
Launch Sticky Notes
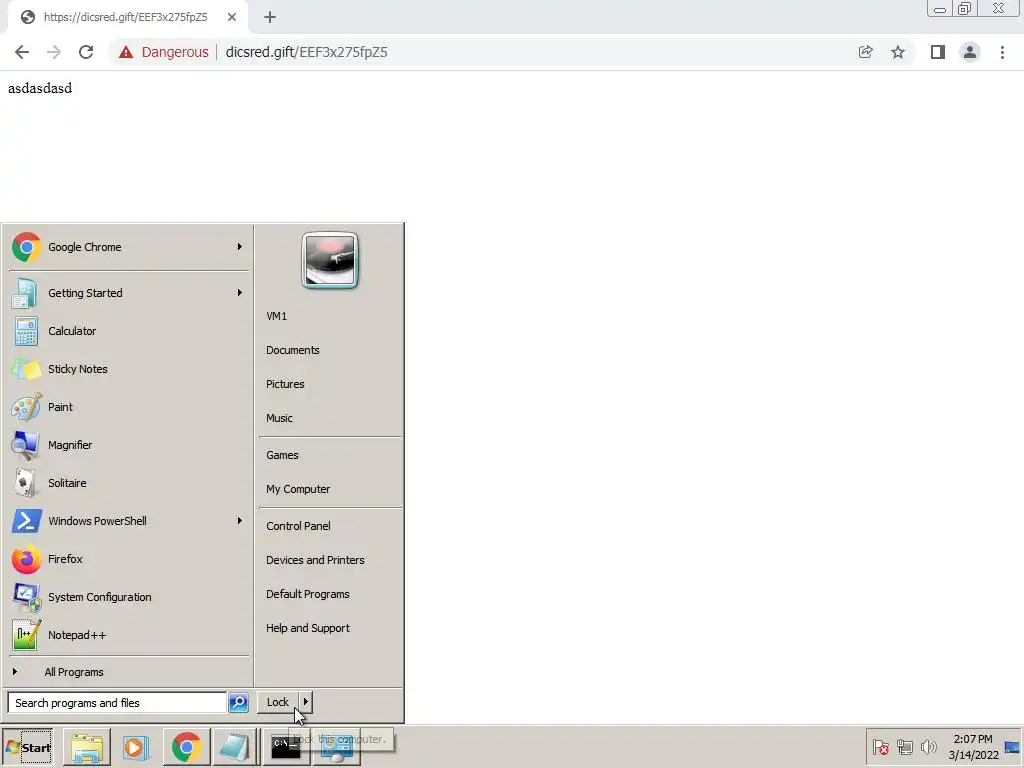click(x=129, y=369)
